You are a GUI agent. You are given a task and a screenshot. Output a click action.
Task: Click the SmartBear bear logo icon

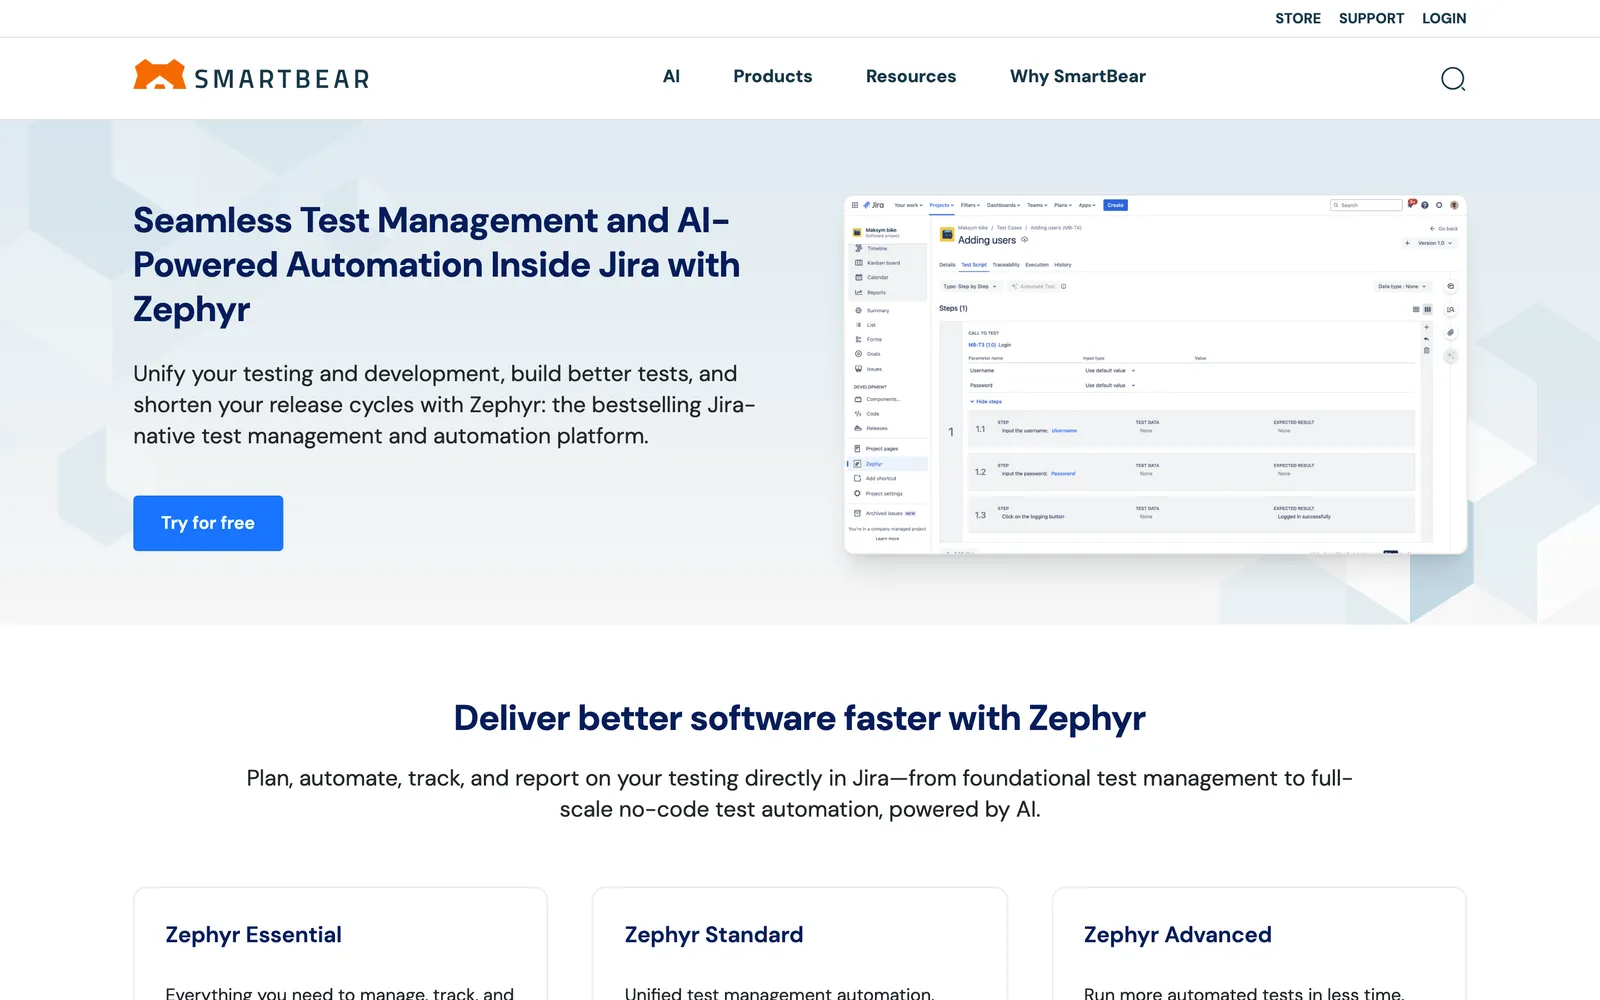coord(159,75)
